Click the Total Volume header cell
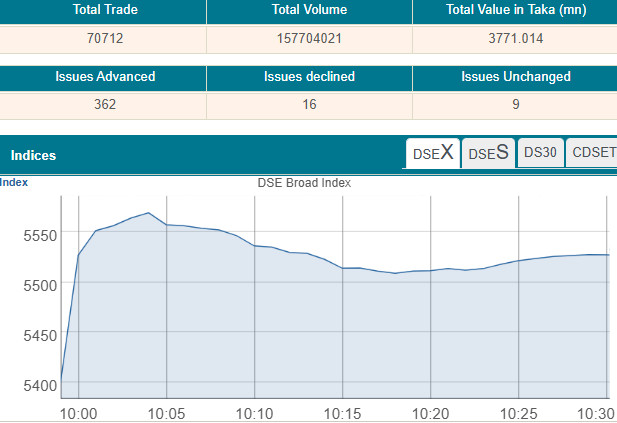 (x=309, y=10)
